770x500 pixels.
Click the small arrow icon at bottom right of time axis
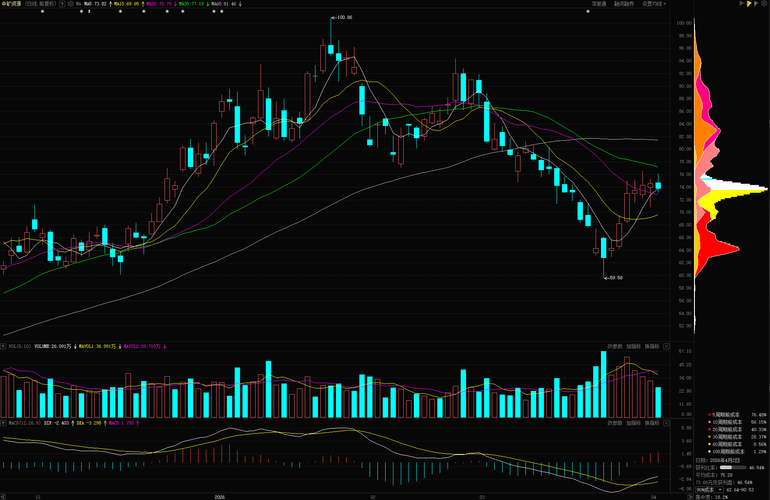coord(690,497)
